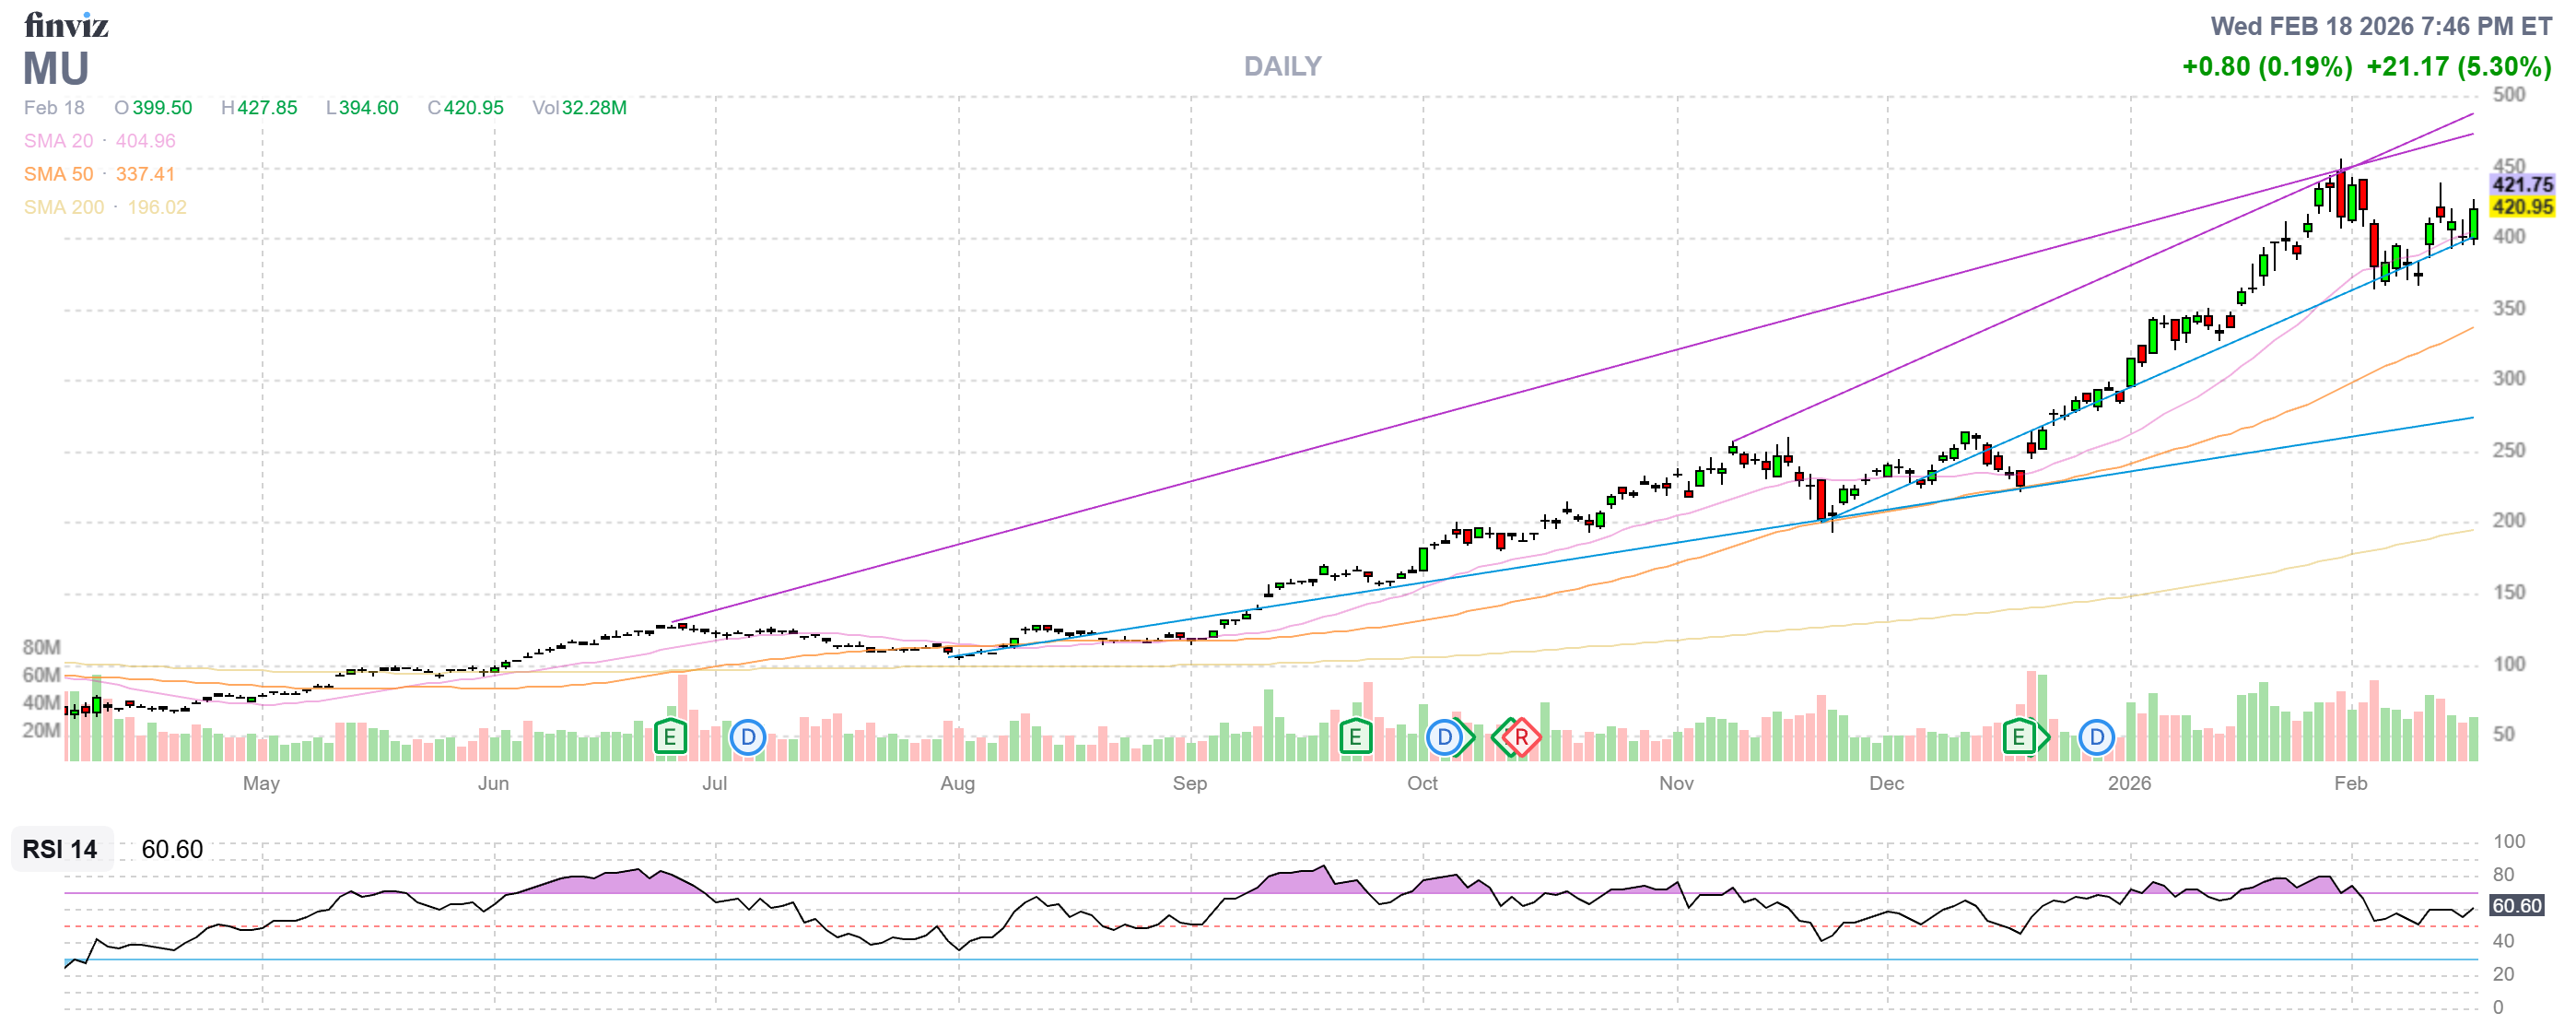Click the Feb month axis label
The height and width of the screenshot is (1036, 2576).
click(x=2350, y=783)
